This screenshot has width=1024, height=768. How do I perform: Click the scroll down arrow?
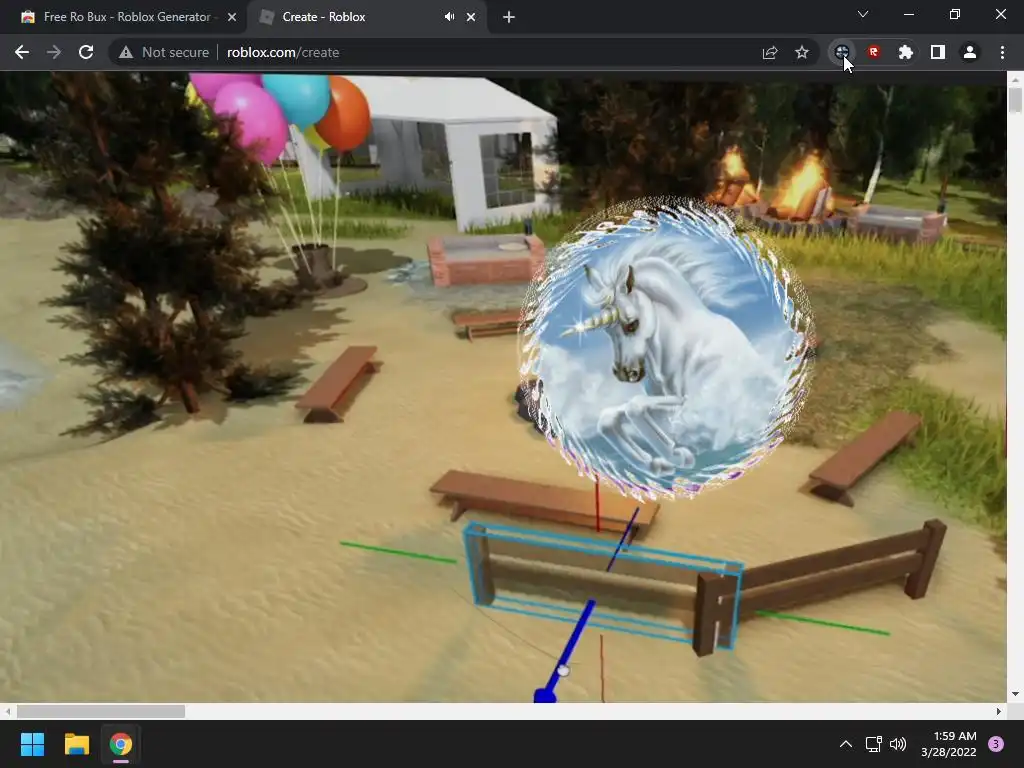click(1015, 694)
